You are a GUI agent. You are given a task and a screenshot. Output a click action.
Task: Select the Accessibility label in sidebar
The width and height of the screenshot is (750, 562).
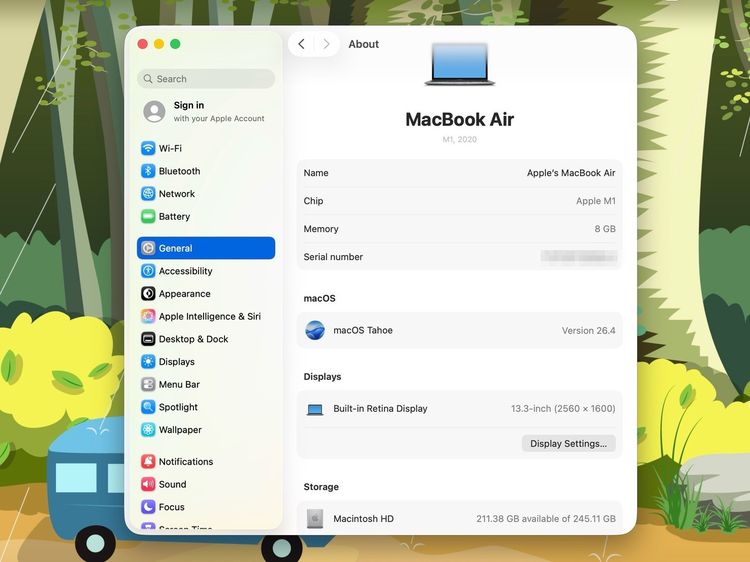coord(186,271)
